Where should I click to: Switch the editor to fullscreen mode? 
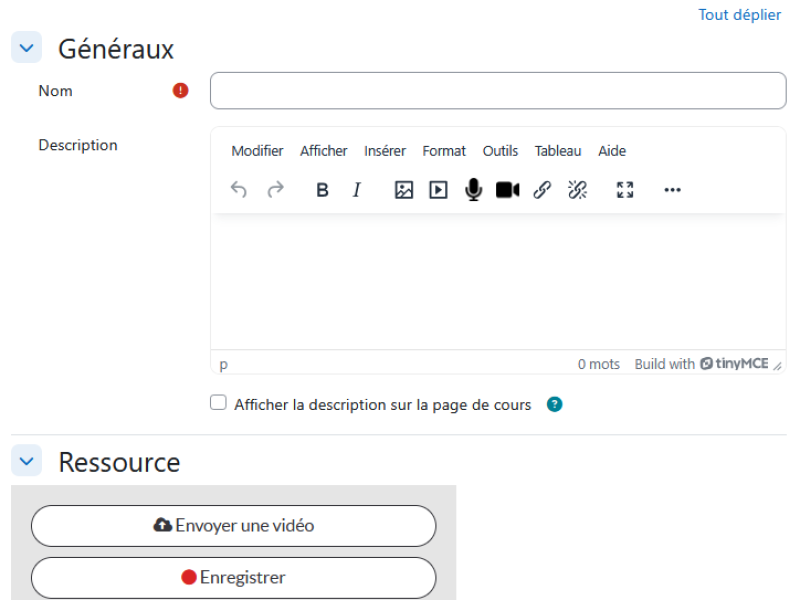point(625,190)
